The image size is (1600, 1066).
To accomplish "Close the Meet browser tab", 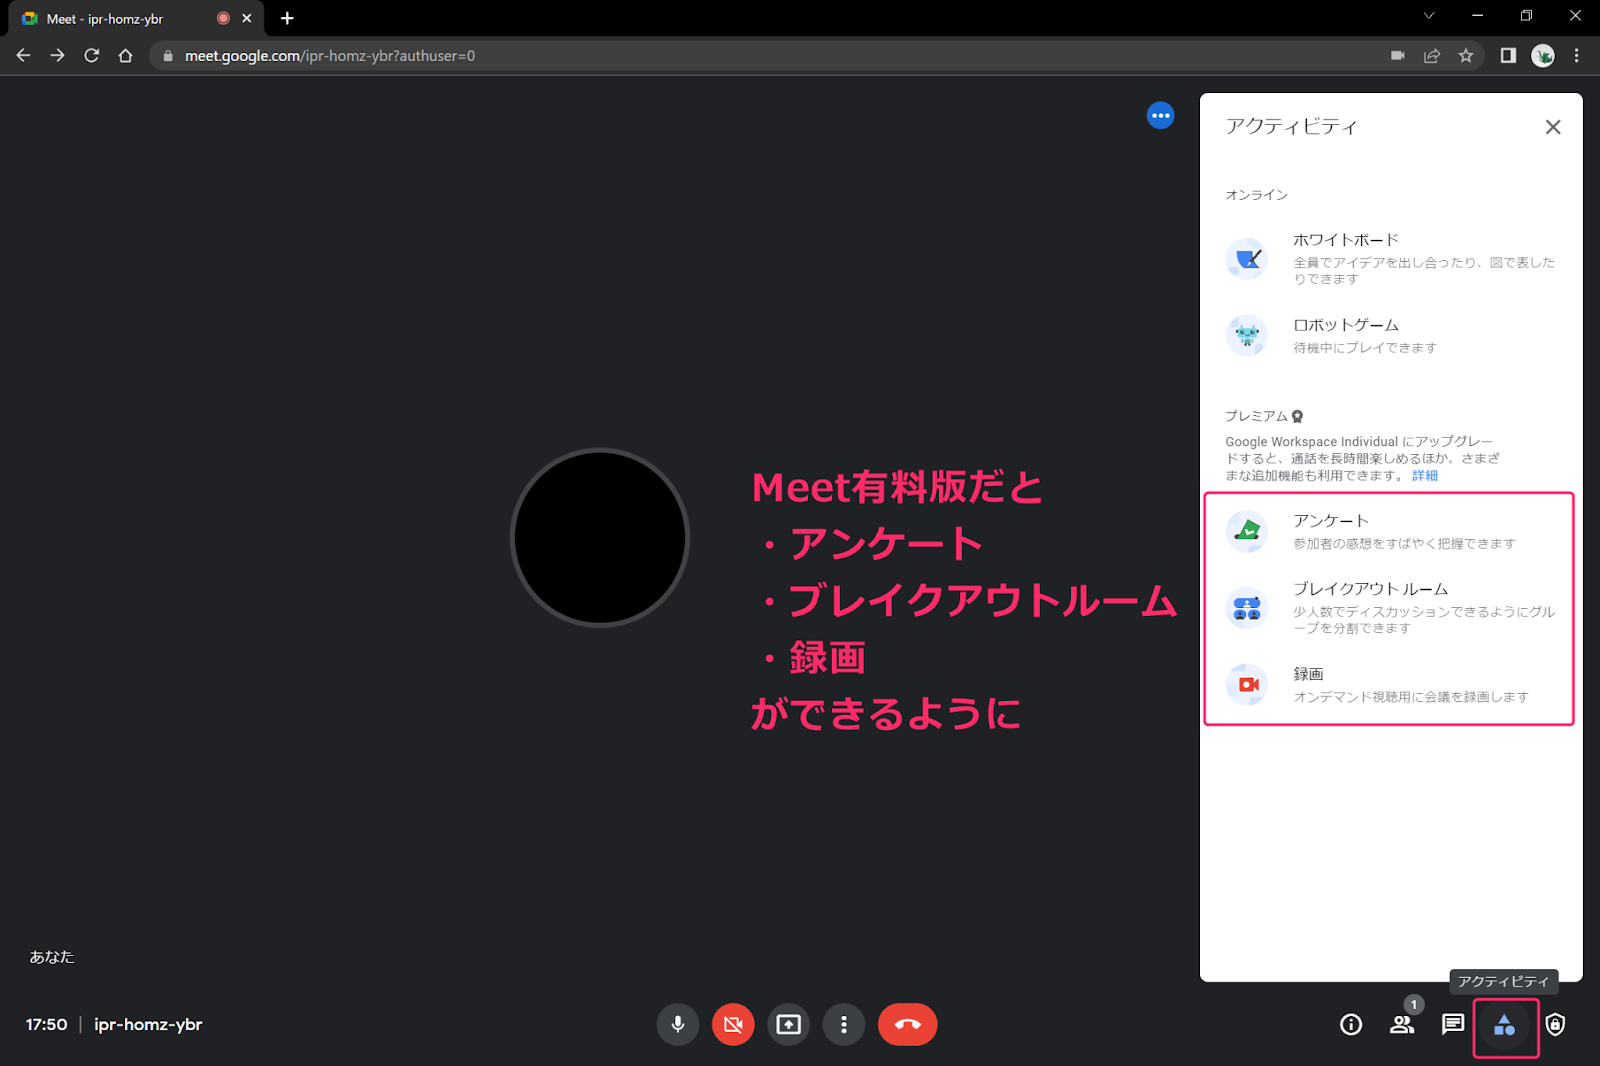I will (x=247, y=18).
